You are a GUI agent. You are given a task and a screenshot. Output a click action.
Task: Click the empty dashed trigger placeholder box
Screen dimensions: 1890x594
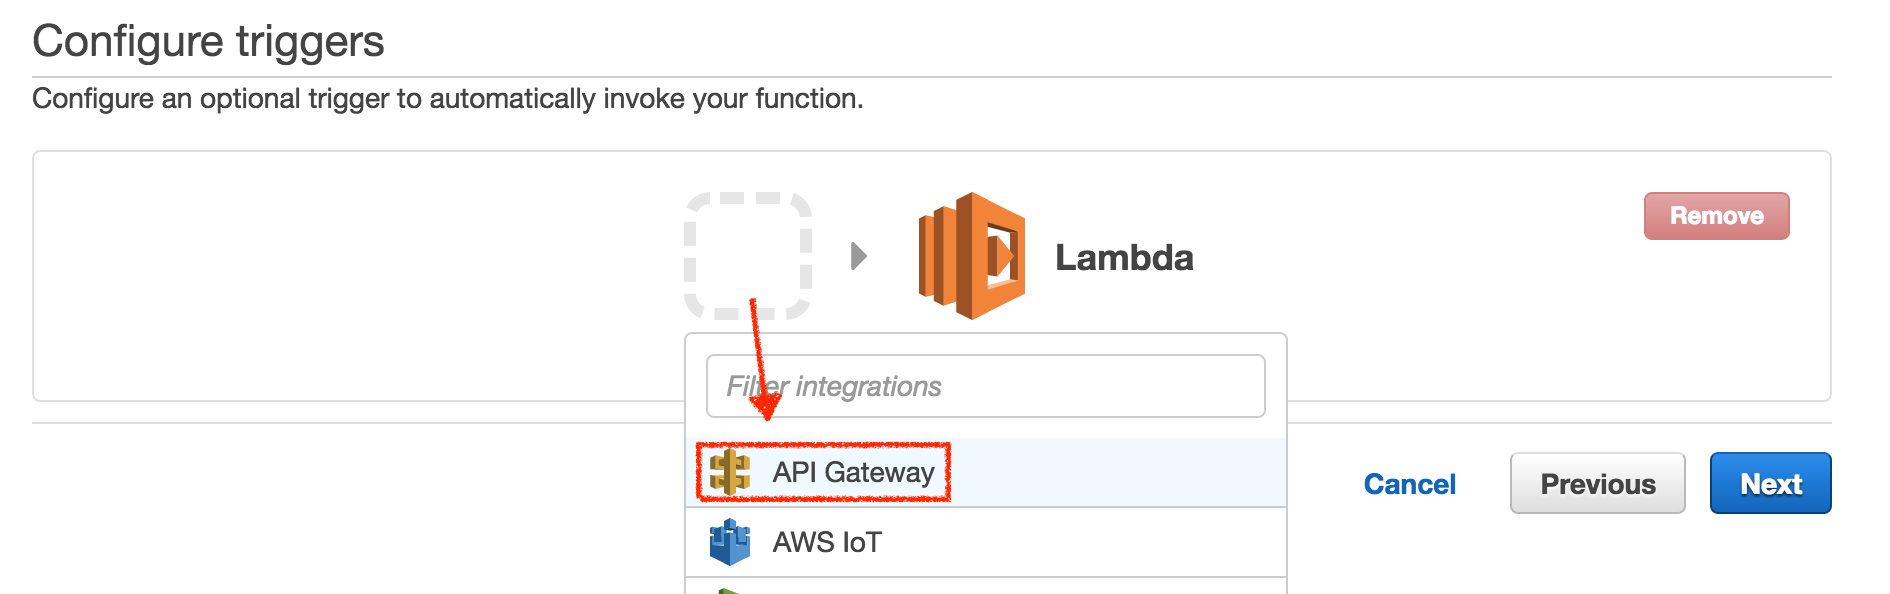(747, 255)
